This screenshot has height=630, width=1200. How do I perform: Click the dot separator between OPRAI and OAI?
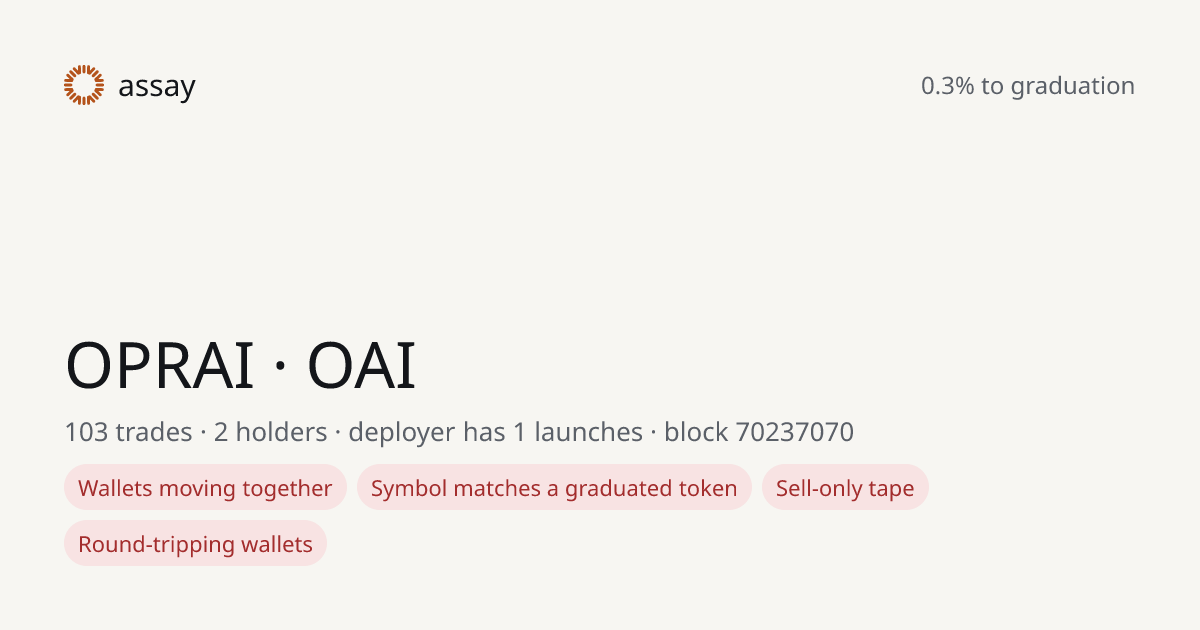click(280, 367)
